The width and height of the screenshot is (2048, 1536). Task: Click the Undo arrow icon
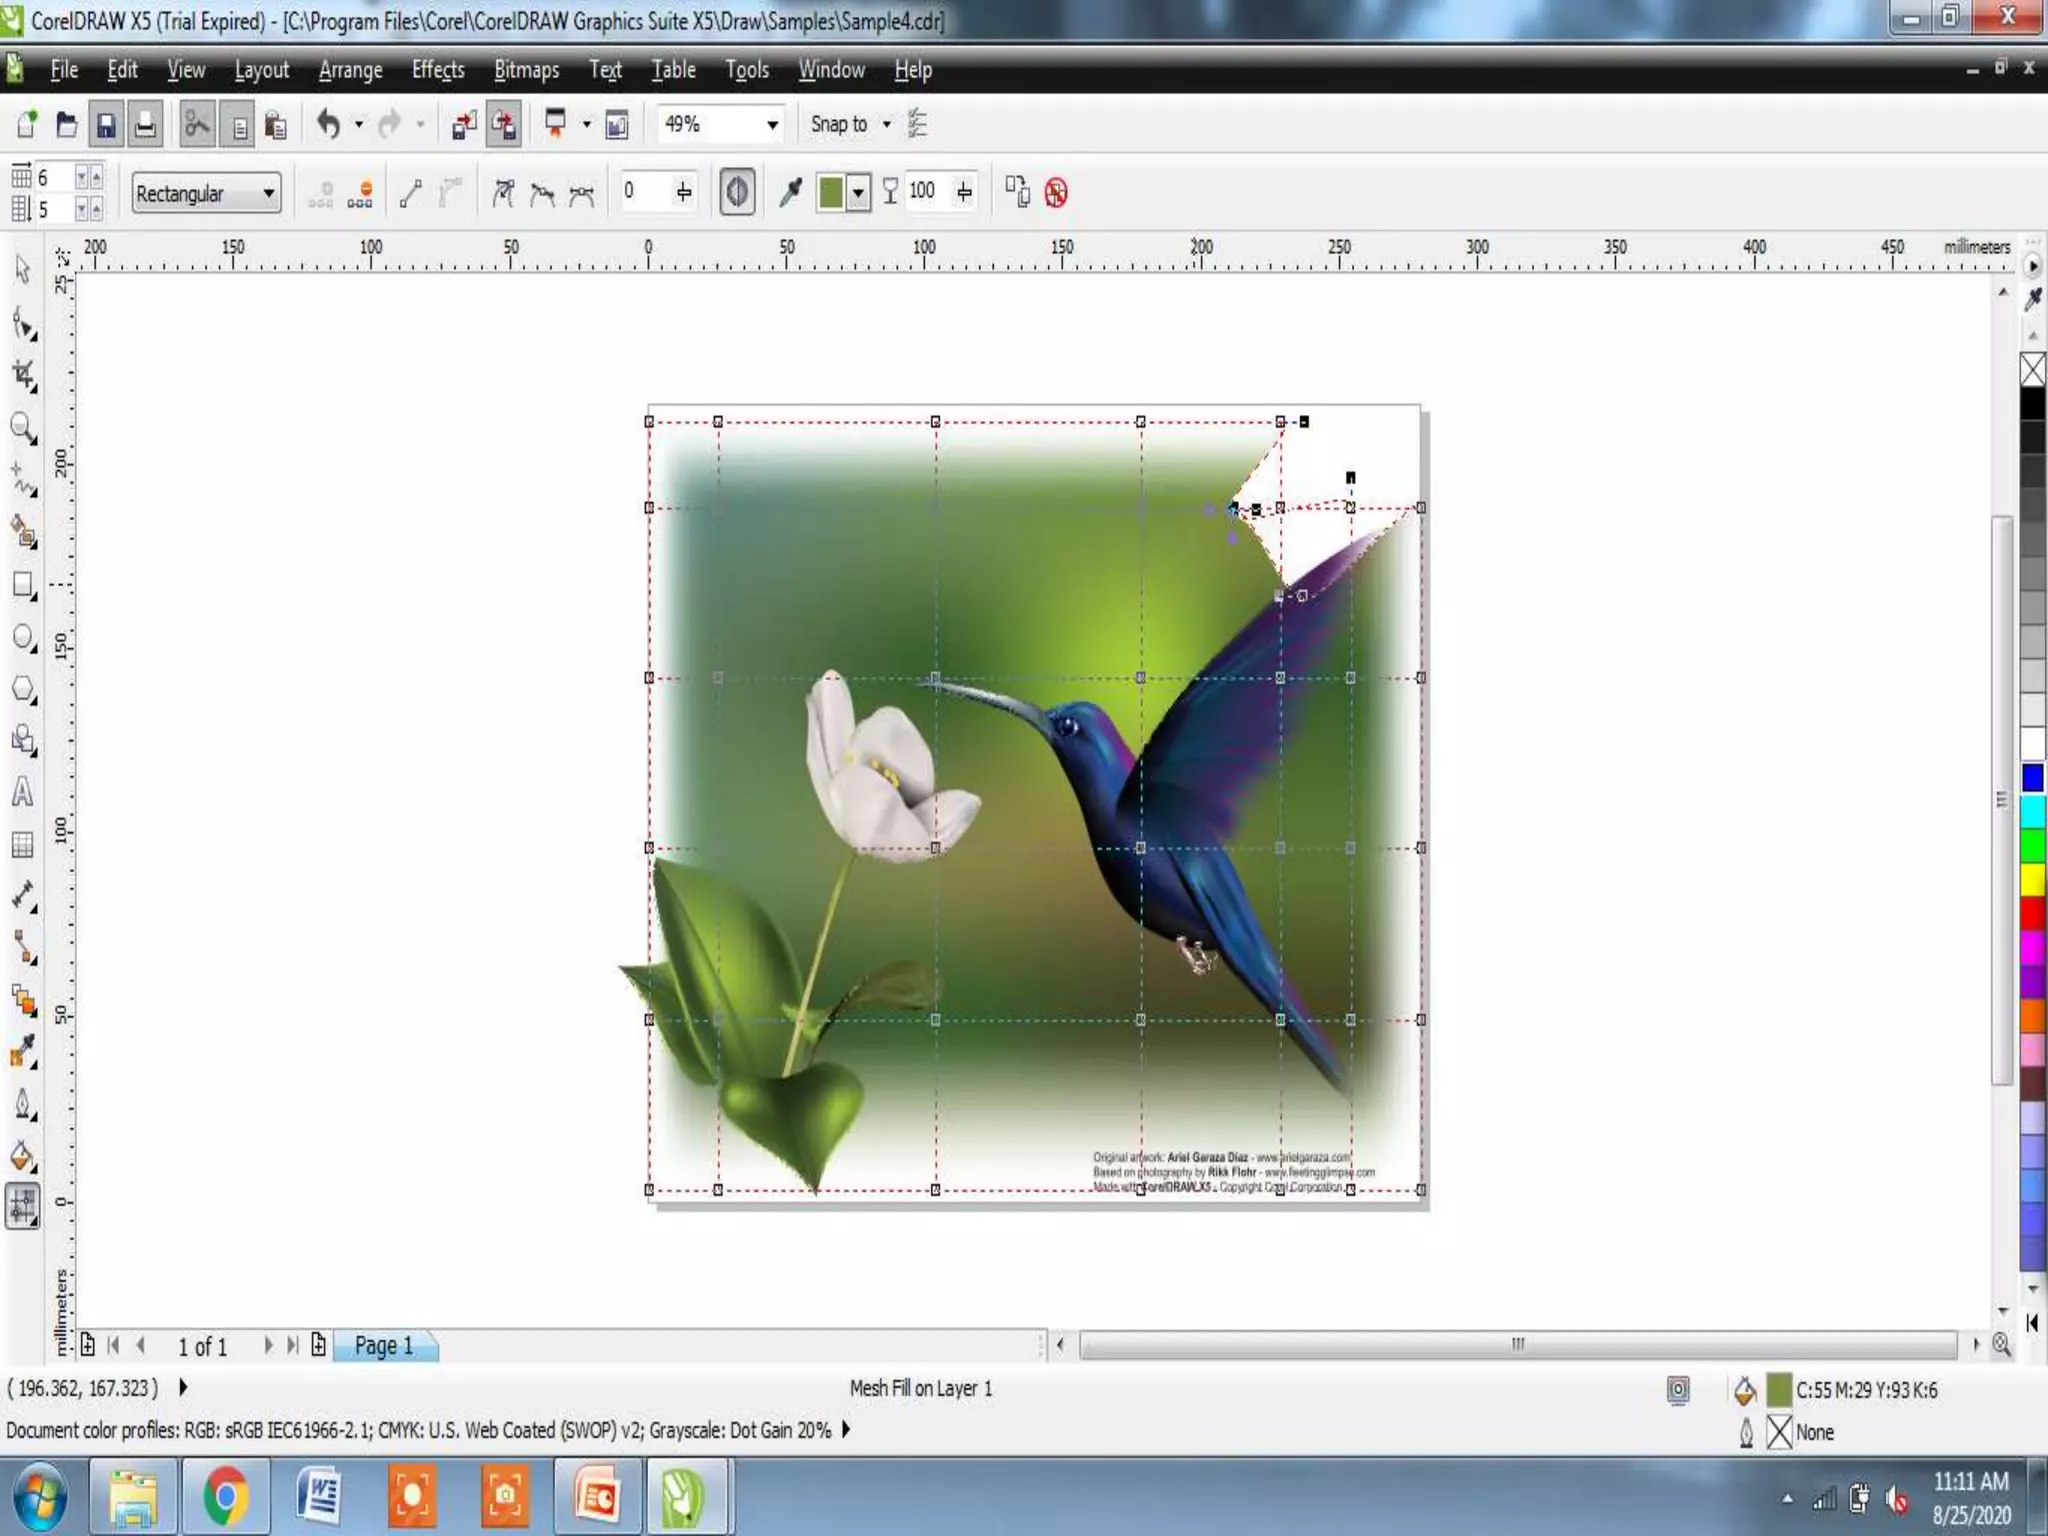(328, 125)
